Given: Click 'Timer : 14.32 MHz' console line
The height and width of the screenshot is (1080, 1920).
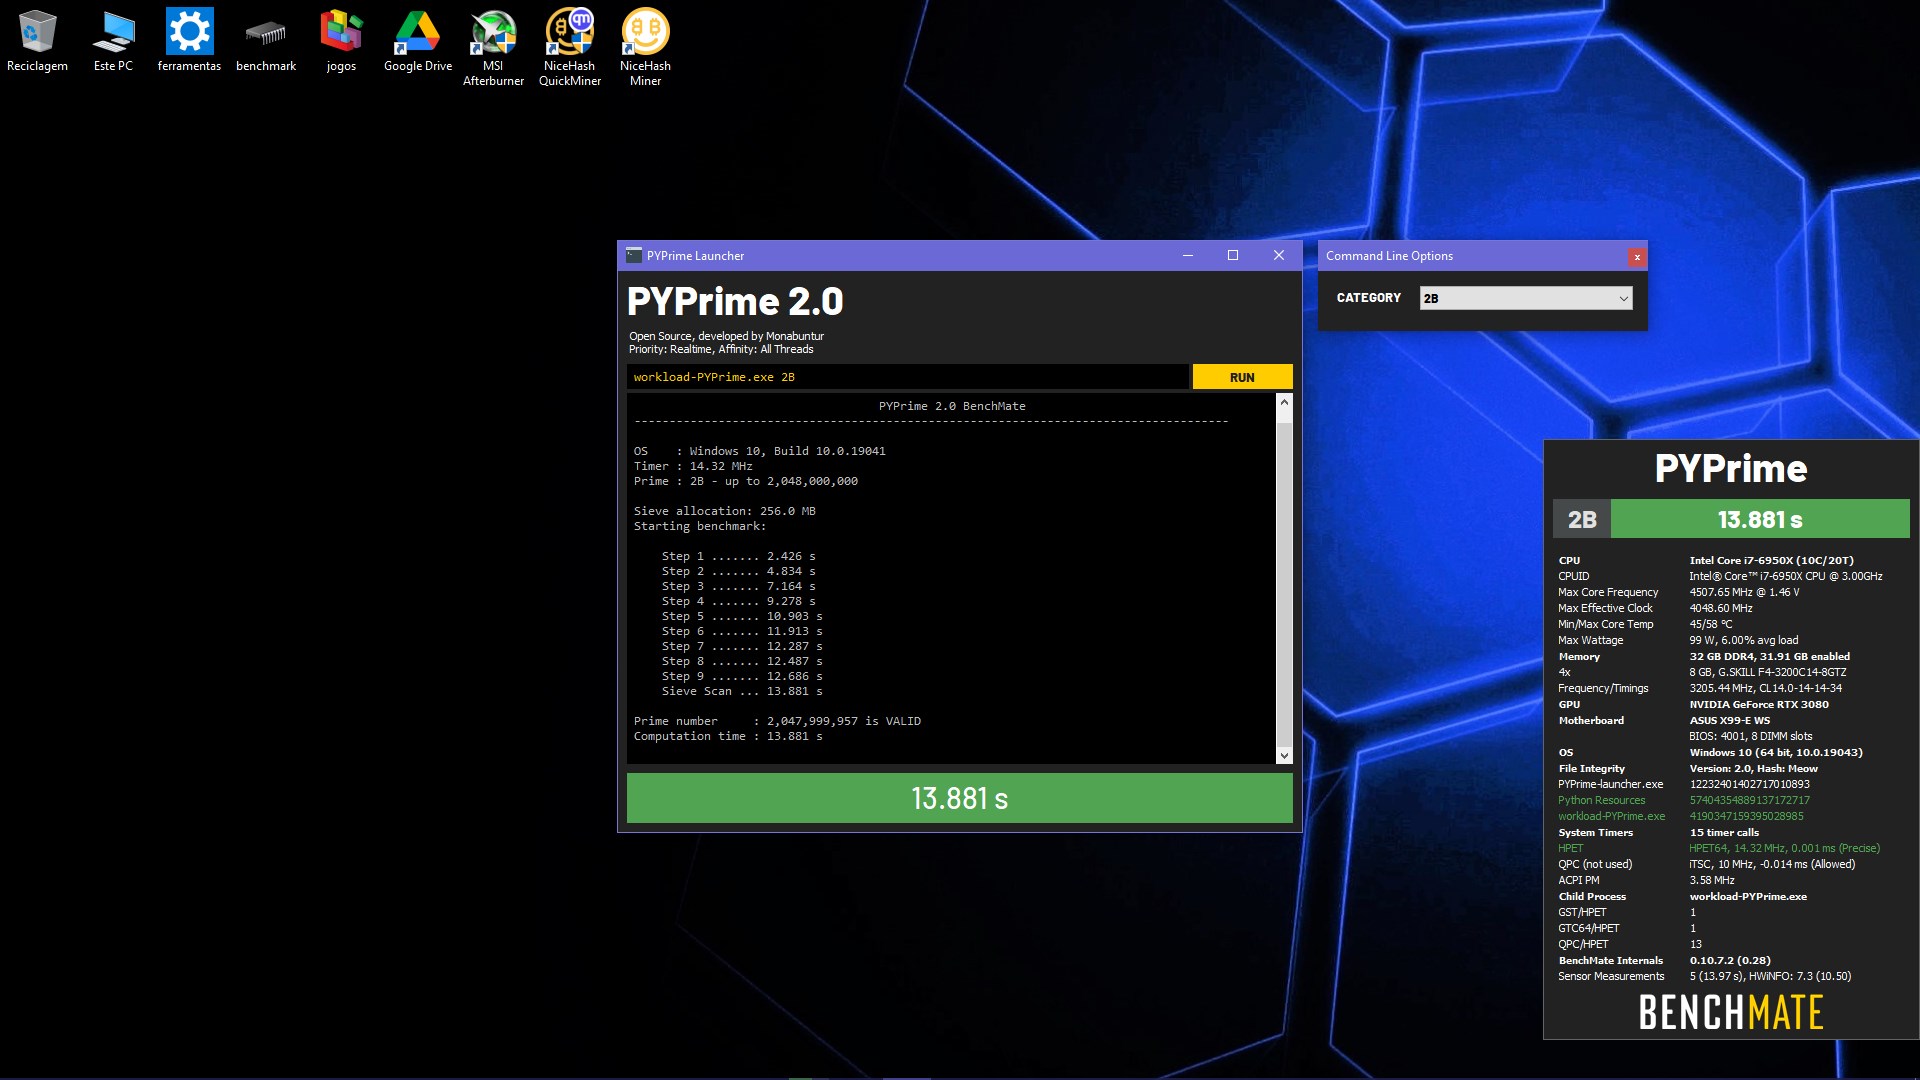Looking at the screenshot, I should [x=693, y=466].
